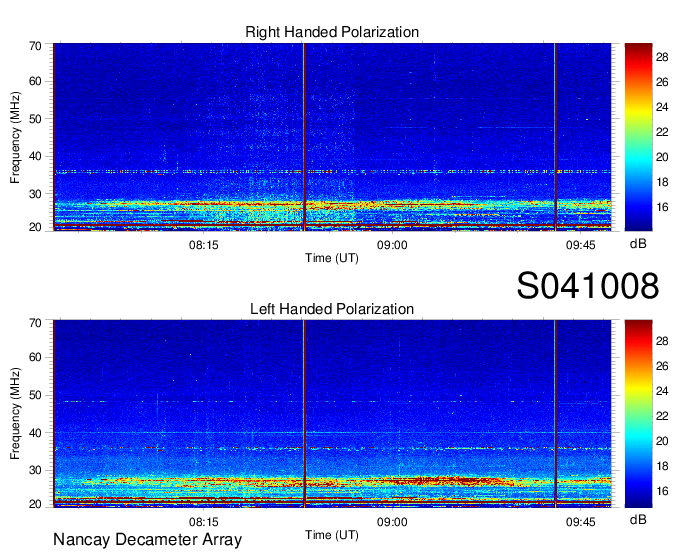Click the 40 MHz tick on the bottom plot
680x552 pixels.
35,433
